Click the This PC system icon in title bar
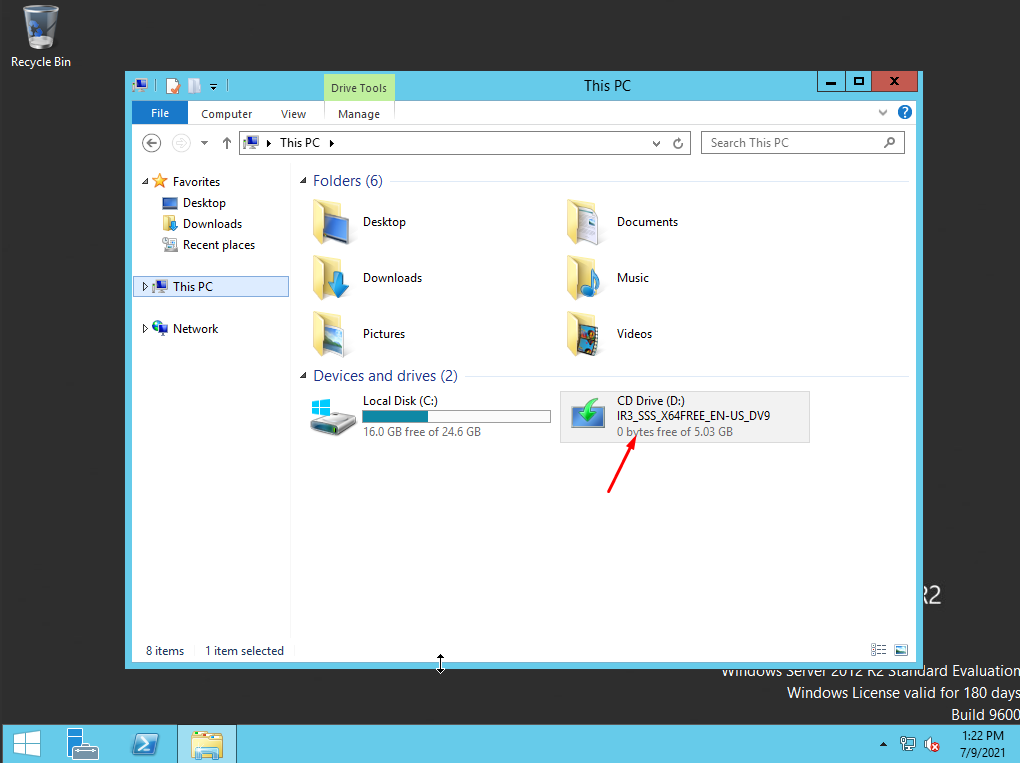Screen dimensions: 1020x763 click(x=140, y=85)
